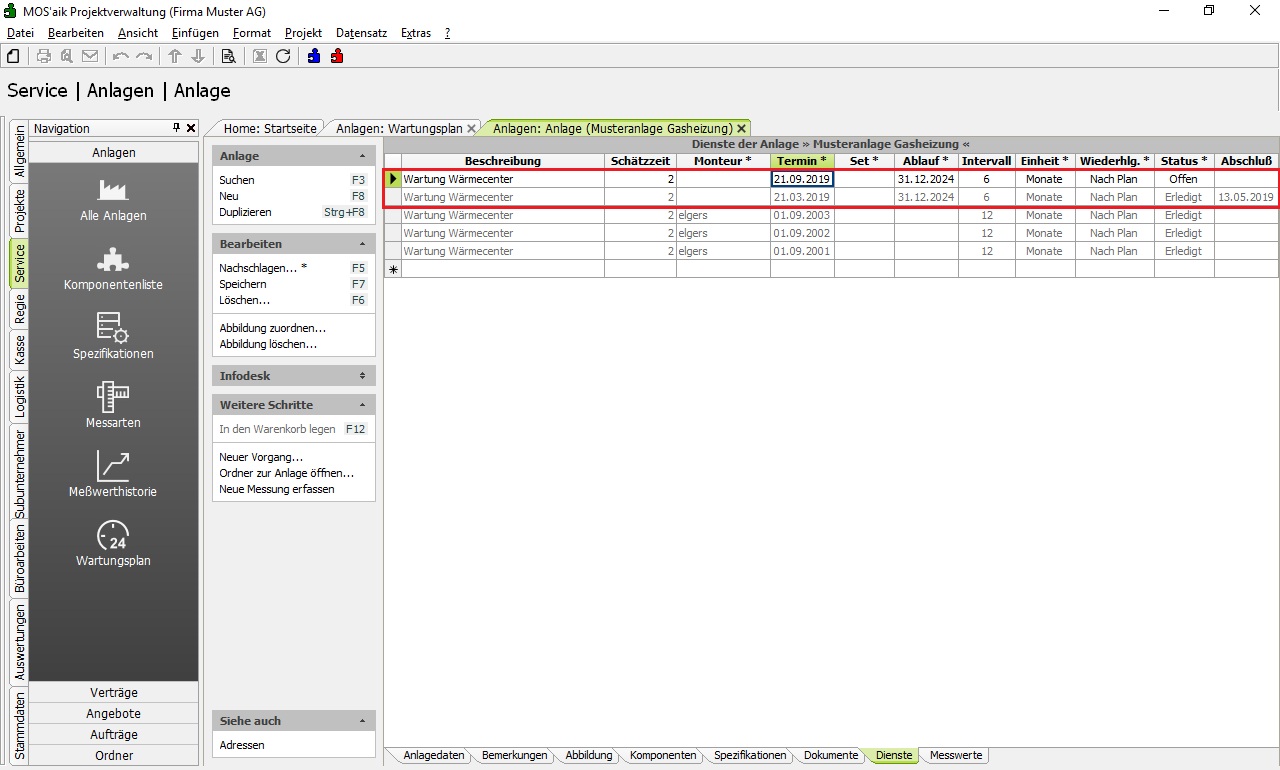Open the Bearbeiten menu

pyautogui.click(x=76, y=33)
